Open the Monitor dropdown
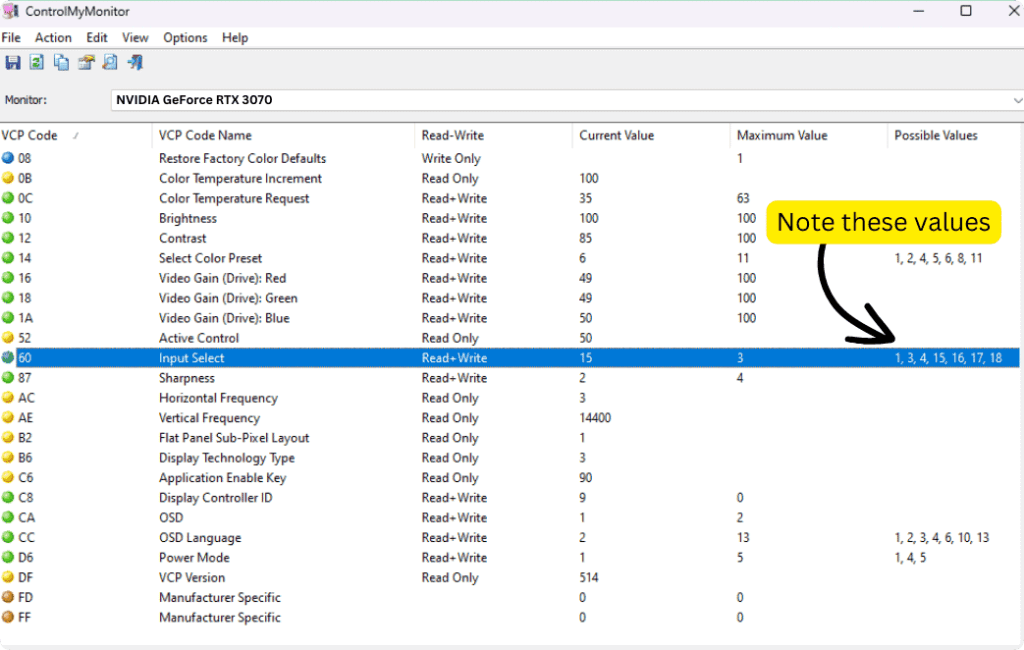 click(560, 100)
